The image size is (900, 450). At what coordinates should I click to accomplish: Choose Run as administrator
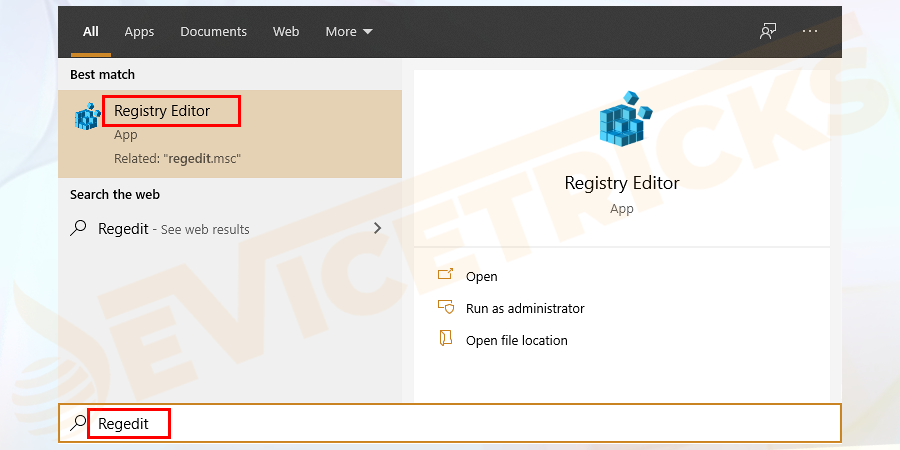click(525, 308)
